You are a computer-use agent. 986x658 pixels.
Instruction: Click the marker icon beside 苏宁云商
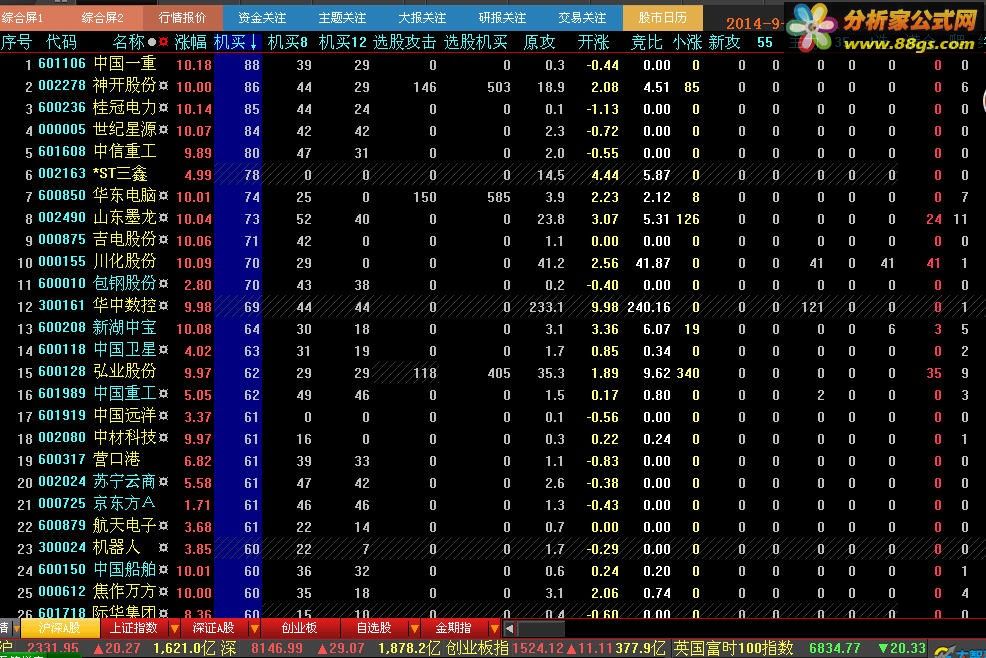[x=163, y=482]
